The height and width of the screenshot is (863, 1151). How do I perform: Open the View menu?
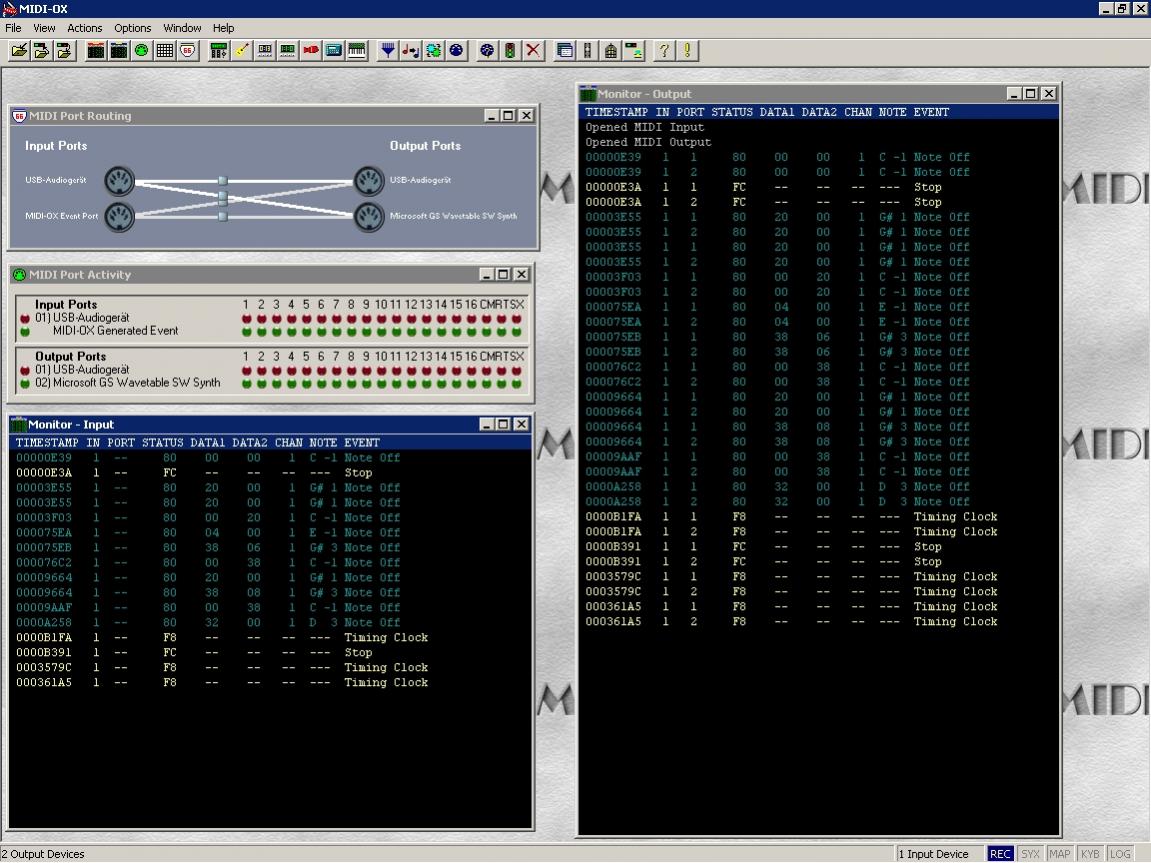point(44,28)
